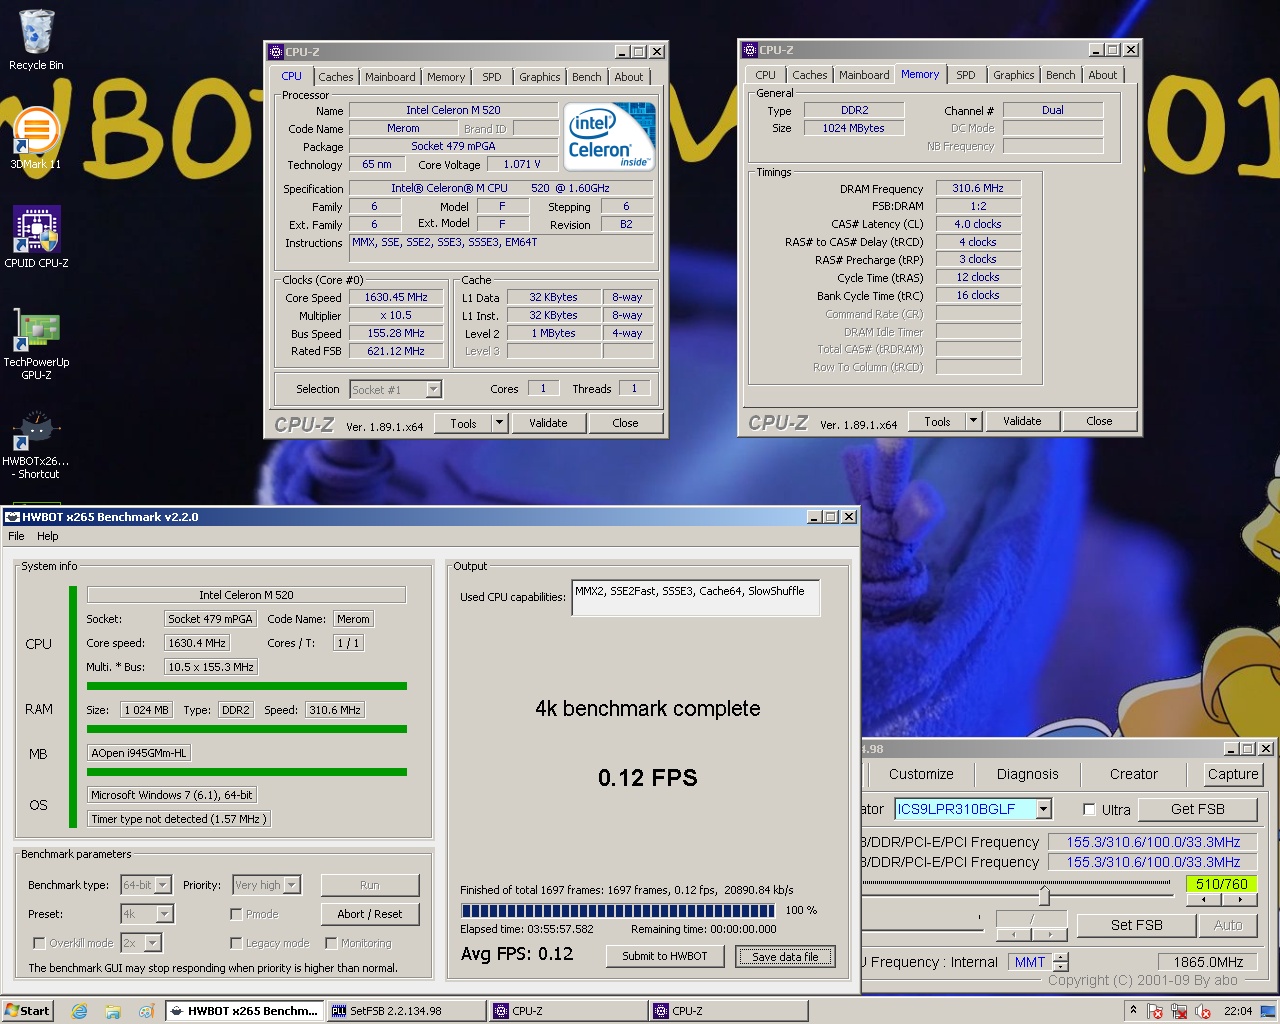Launch the TechPowerUp GPU-Z desktop shortcut
Image resolution: width=1280 pixels, height=1024 pixels.
(36, 343)
